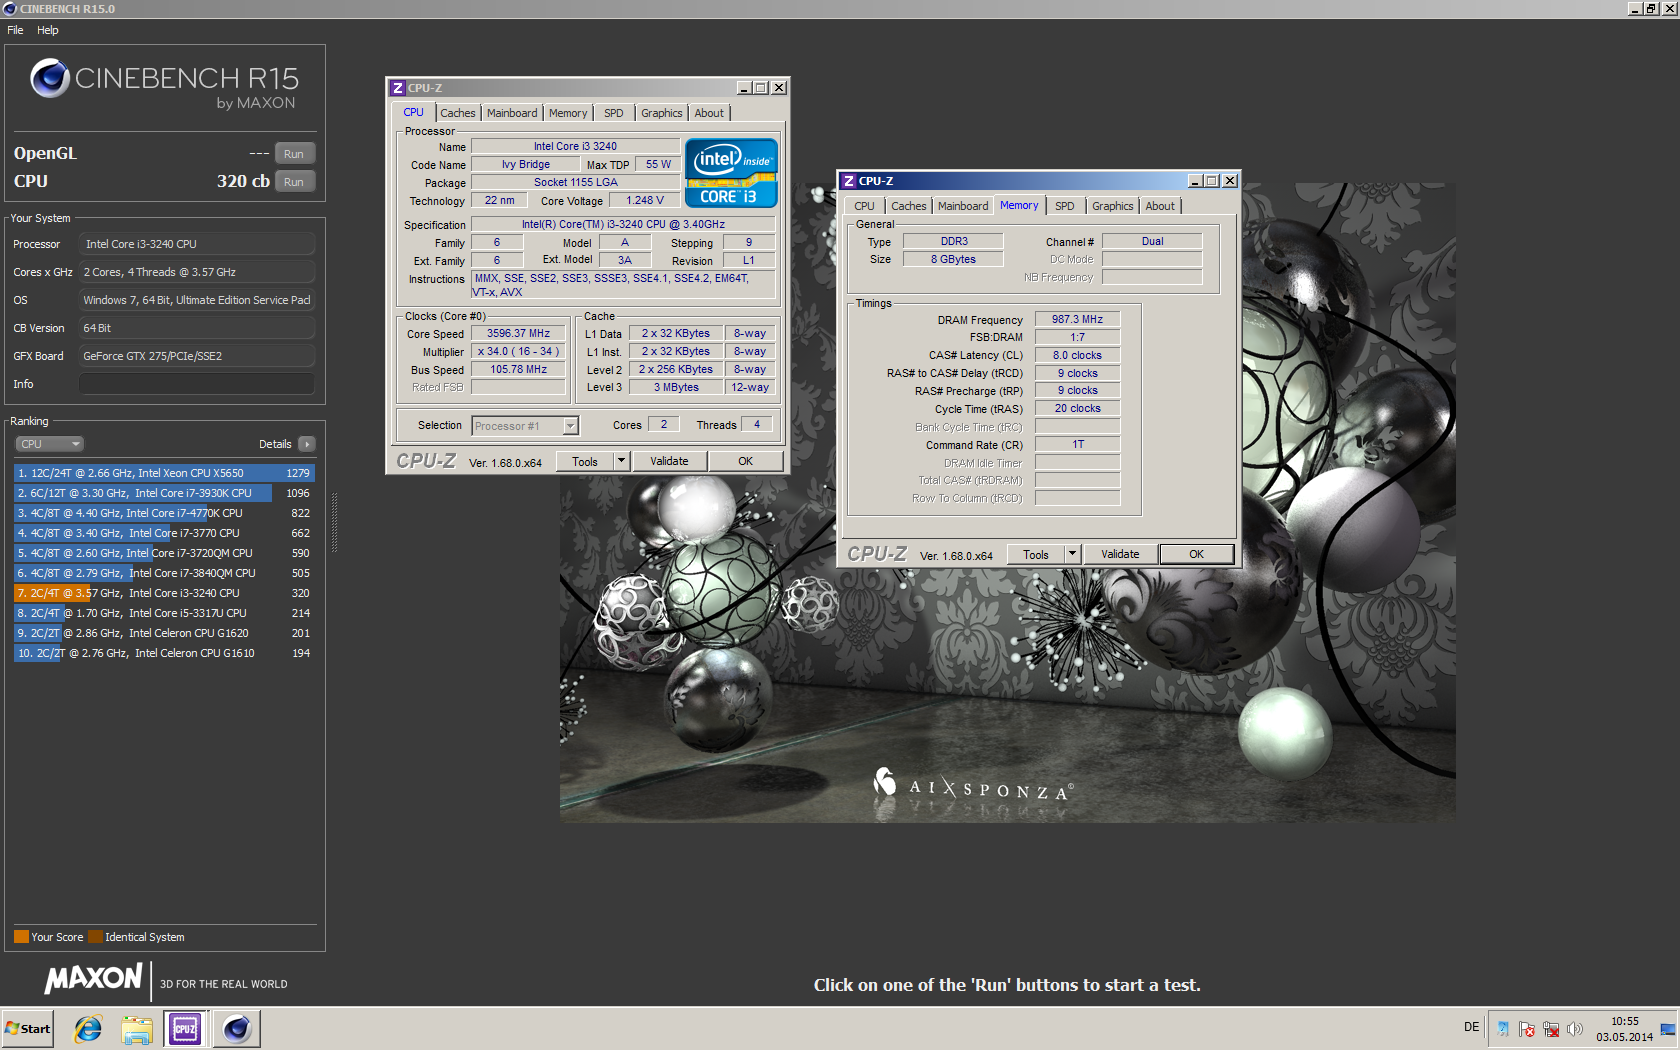Select Caches tab in left CPU-Z window
Screen dimensions: 1680x1050
tap(458, 113)
